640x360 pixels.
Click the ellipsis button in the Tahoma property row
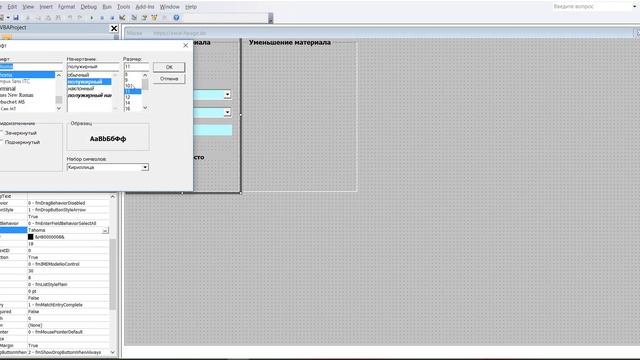(105, 231)
